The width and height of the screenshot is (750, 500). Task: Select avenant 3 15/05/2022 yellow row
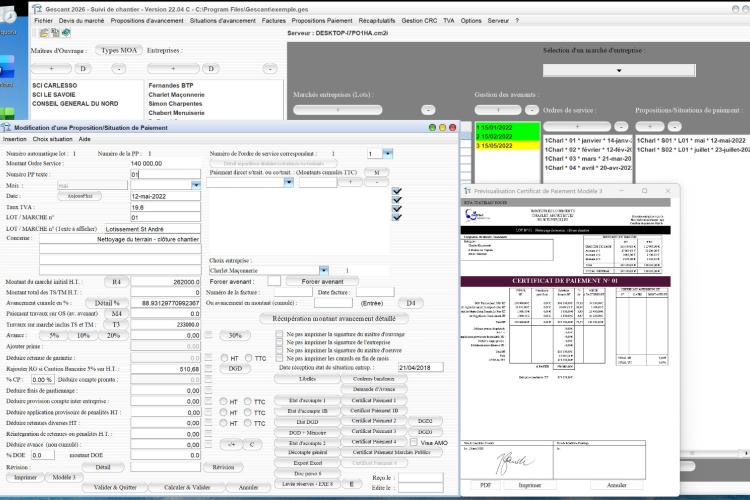[x=507, y=145]
